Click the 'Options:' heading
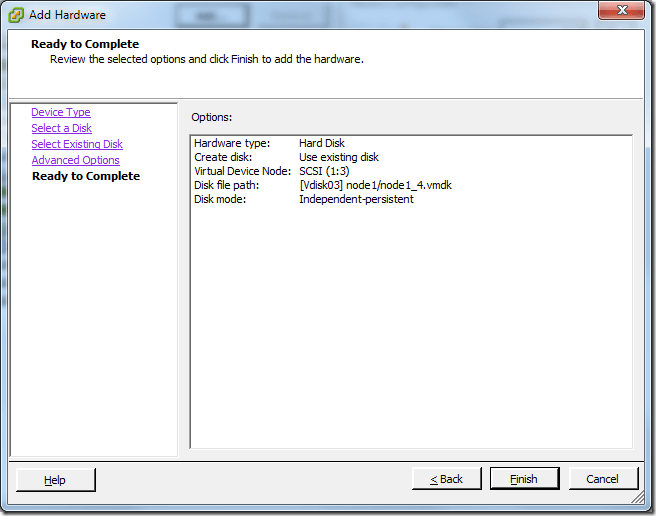Image resolution: width=656 pixels, height=516 pixels. pos(211,117)
